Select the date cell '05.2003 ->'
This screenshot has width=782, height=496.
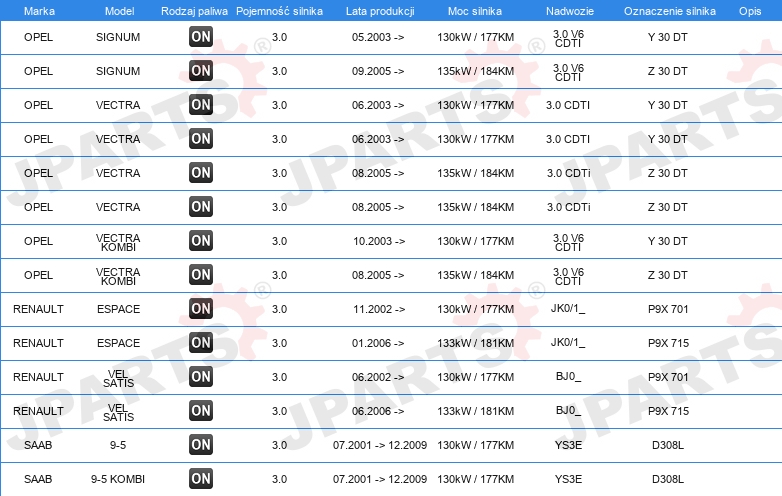378,37
